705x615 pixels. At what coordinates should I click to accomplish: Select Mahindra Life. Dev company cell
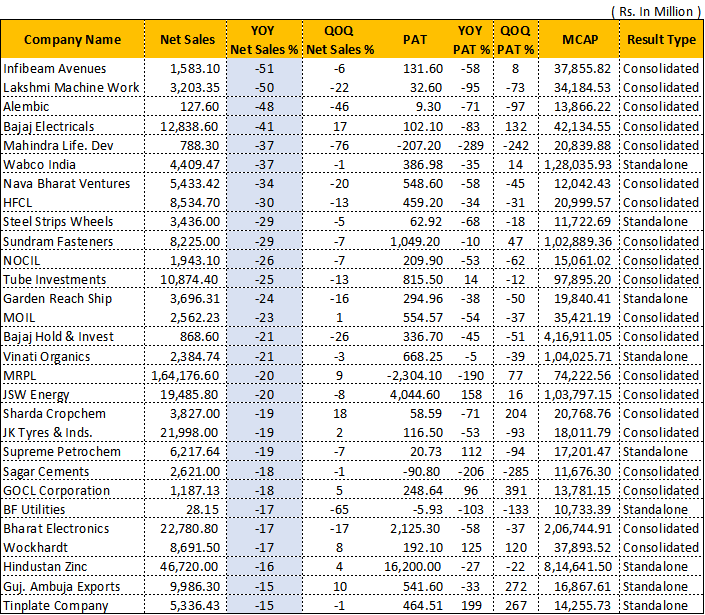[58, 146]
